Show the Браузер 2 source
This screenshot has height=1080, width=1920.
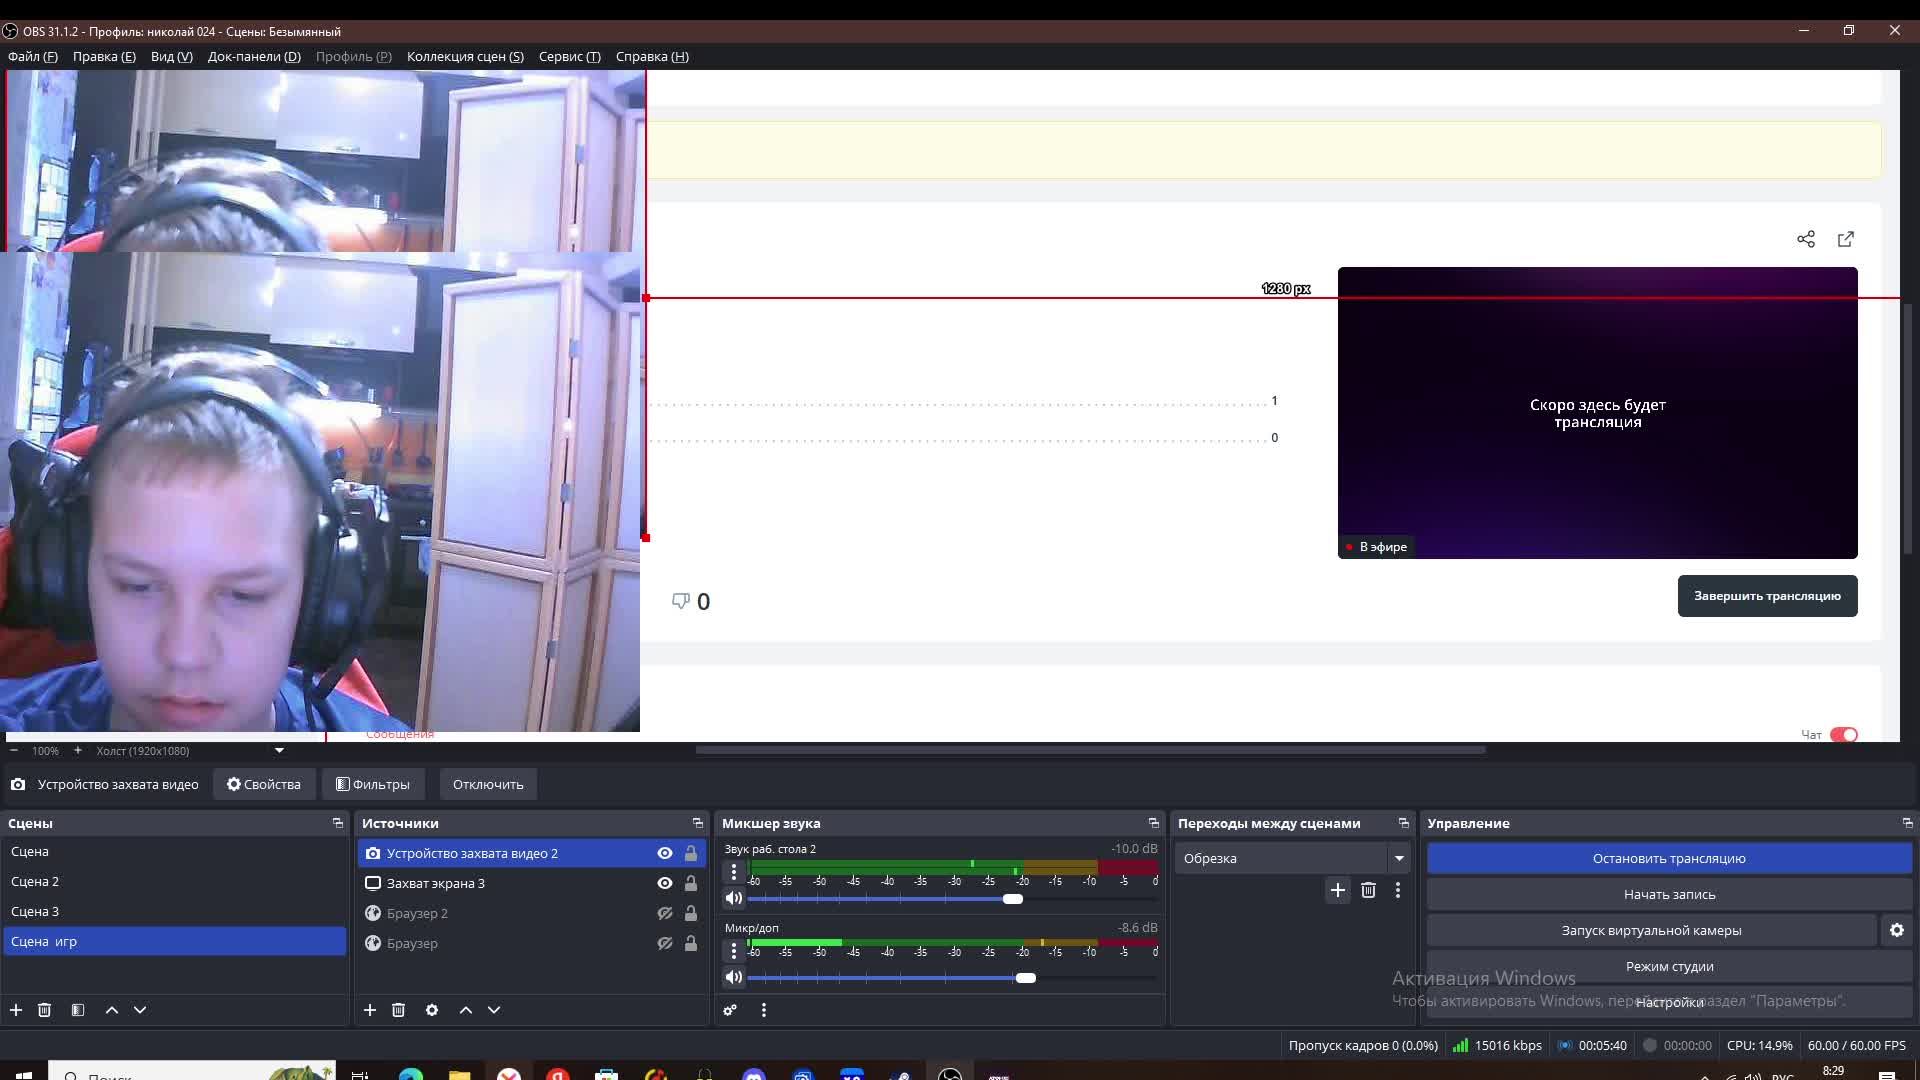pos(664,913)
